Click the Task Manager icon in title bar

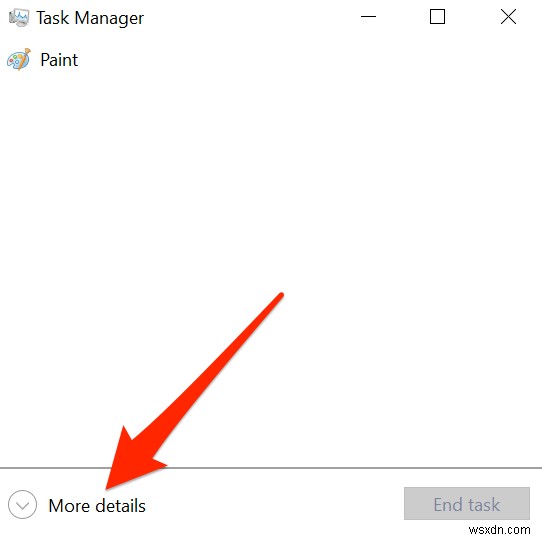[x=19, y=18]
